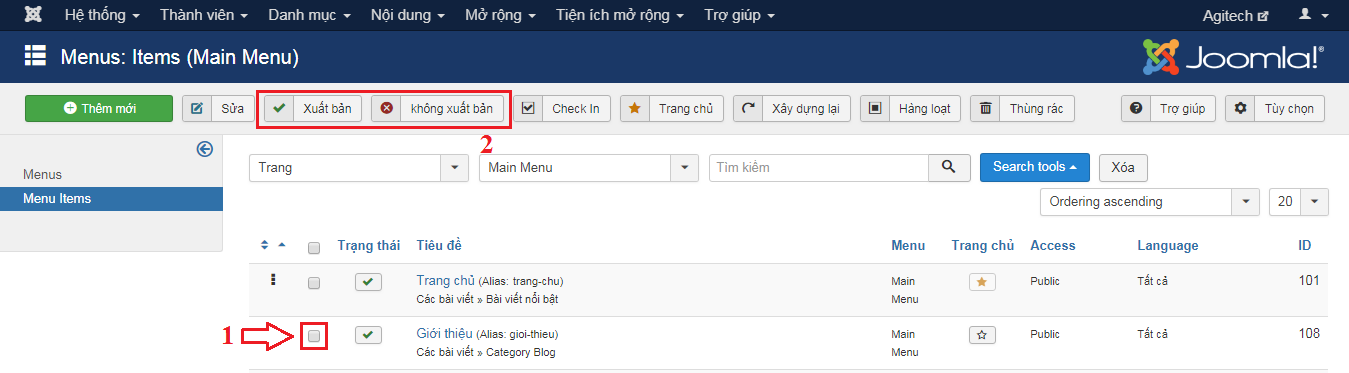
Task: Open the Trang chủ menu item title
Action: pos(445,280)
